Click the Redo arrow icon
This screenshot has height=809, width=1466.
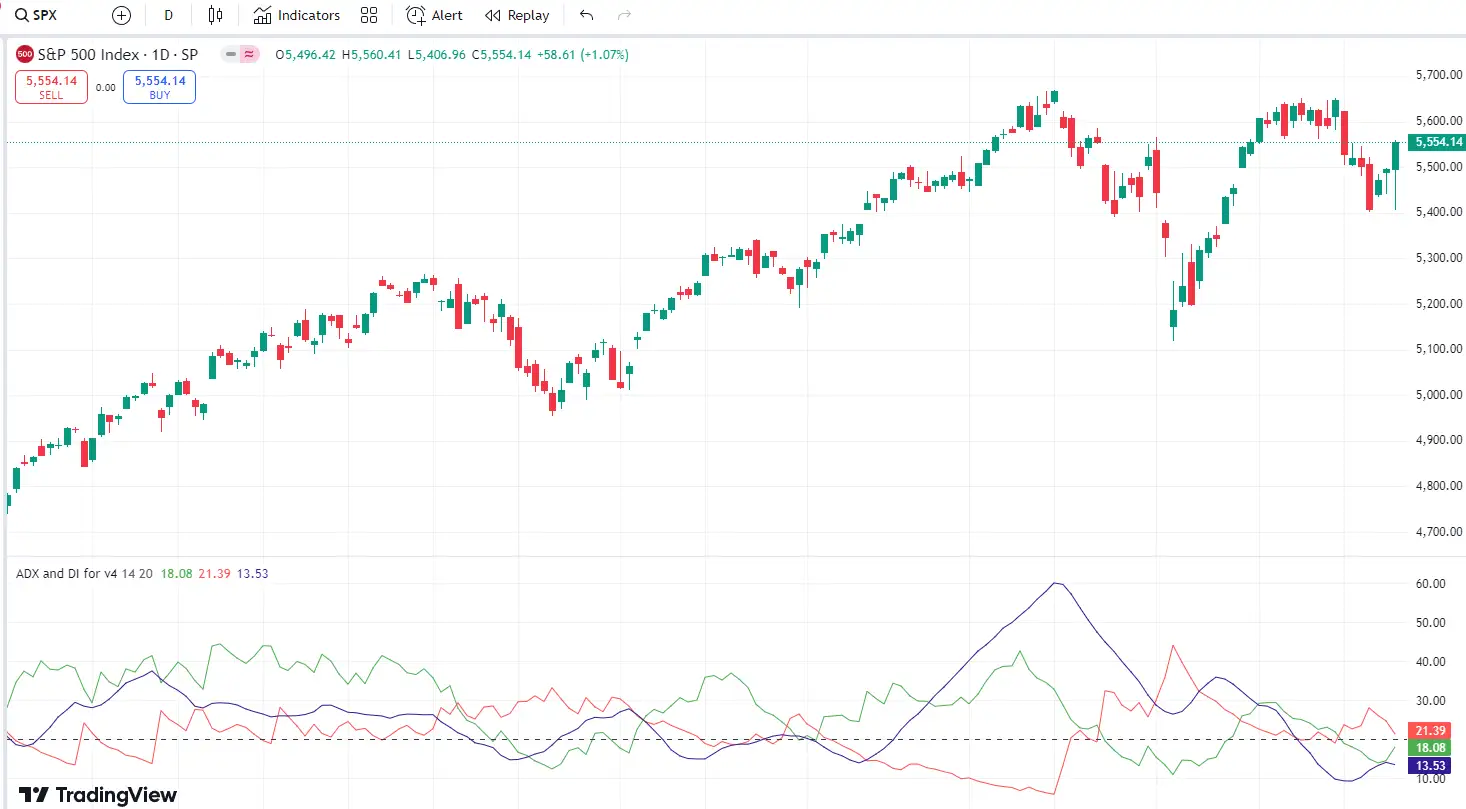[x=624, y=15]
